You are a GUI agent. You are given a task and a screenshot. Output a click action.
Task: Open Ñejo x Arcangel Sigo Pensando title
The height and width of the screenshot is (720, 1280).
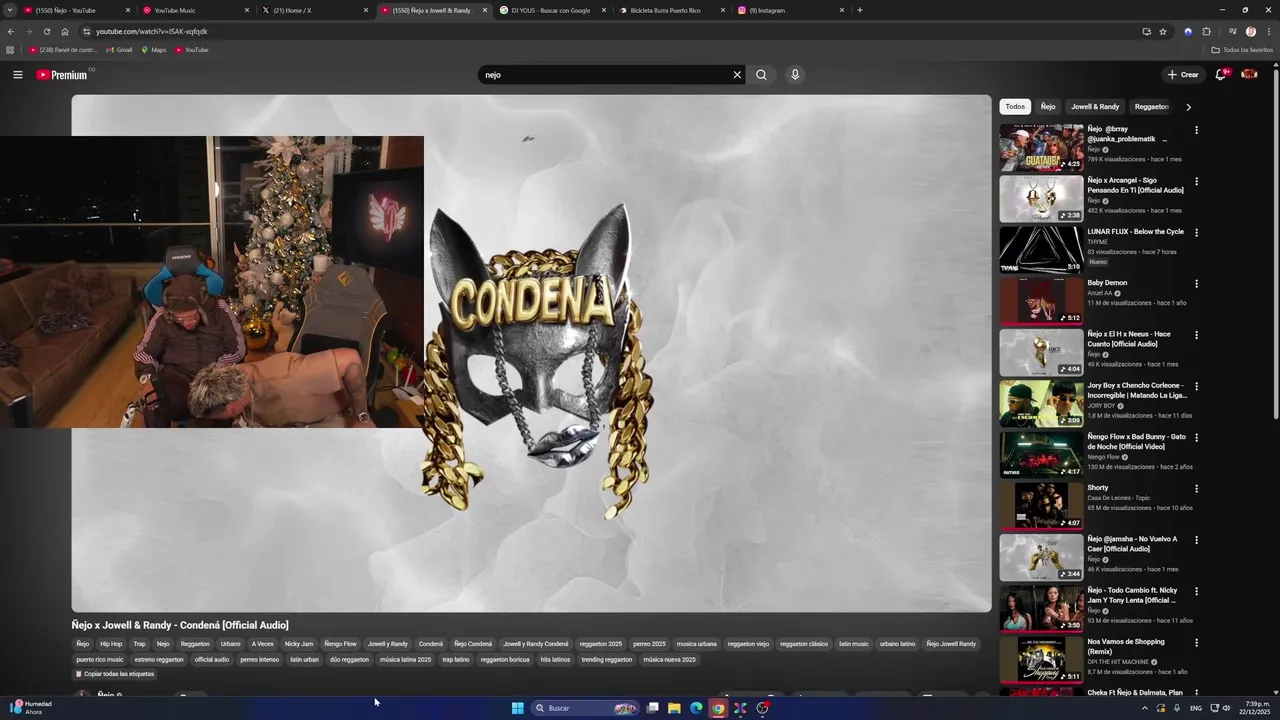(1135, 185)
